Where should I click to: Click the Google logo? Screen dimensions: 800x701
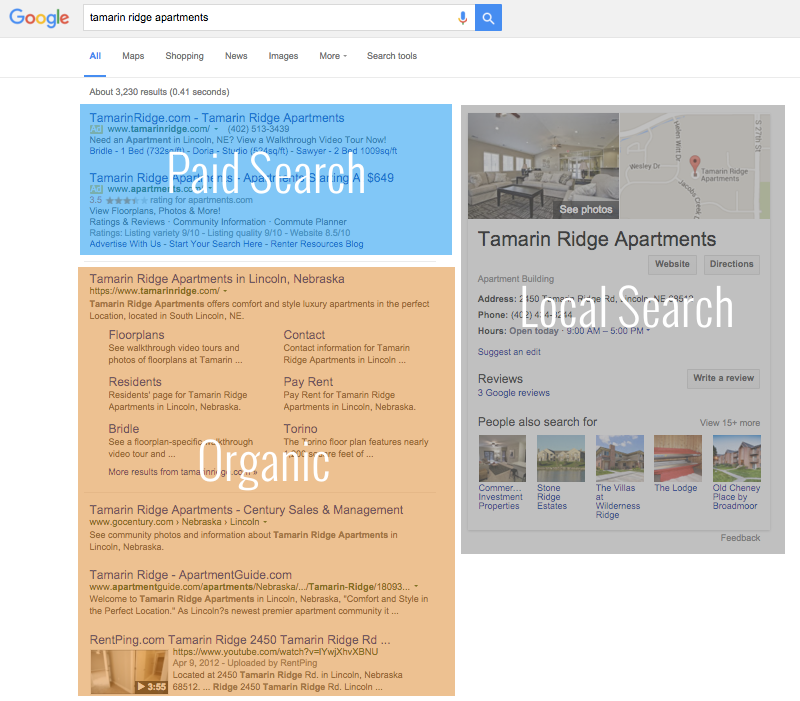(x=39, y=18)
